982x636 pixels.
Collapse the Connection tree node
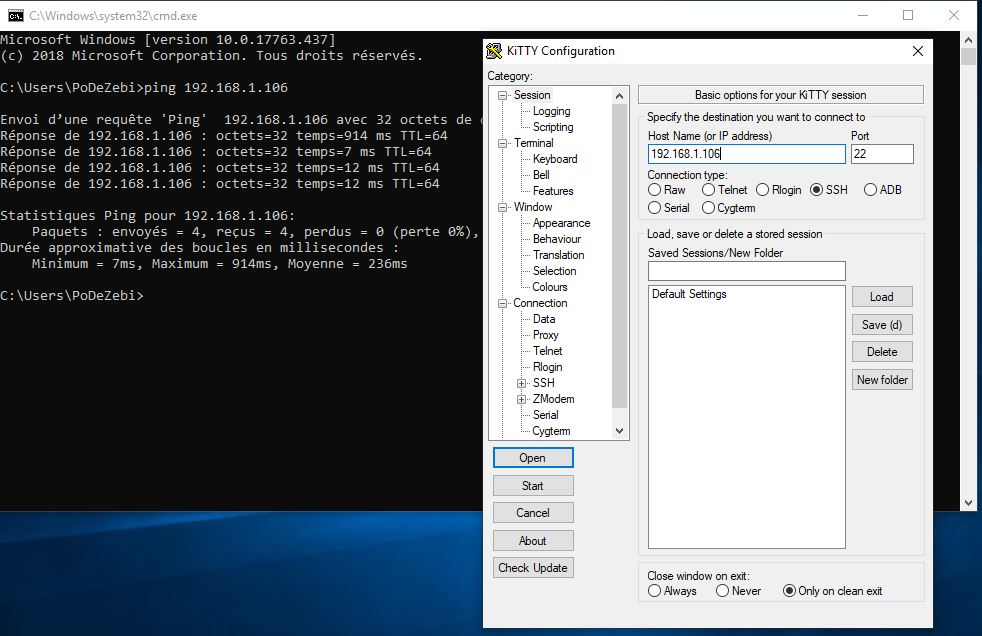point(502,304)
